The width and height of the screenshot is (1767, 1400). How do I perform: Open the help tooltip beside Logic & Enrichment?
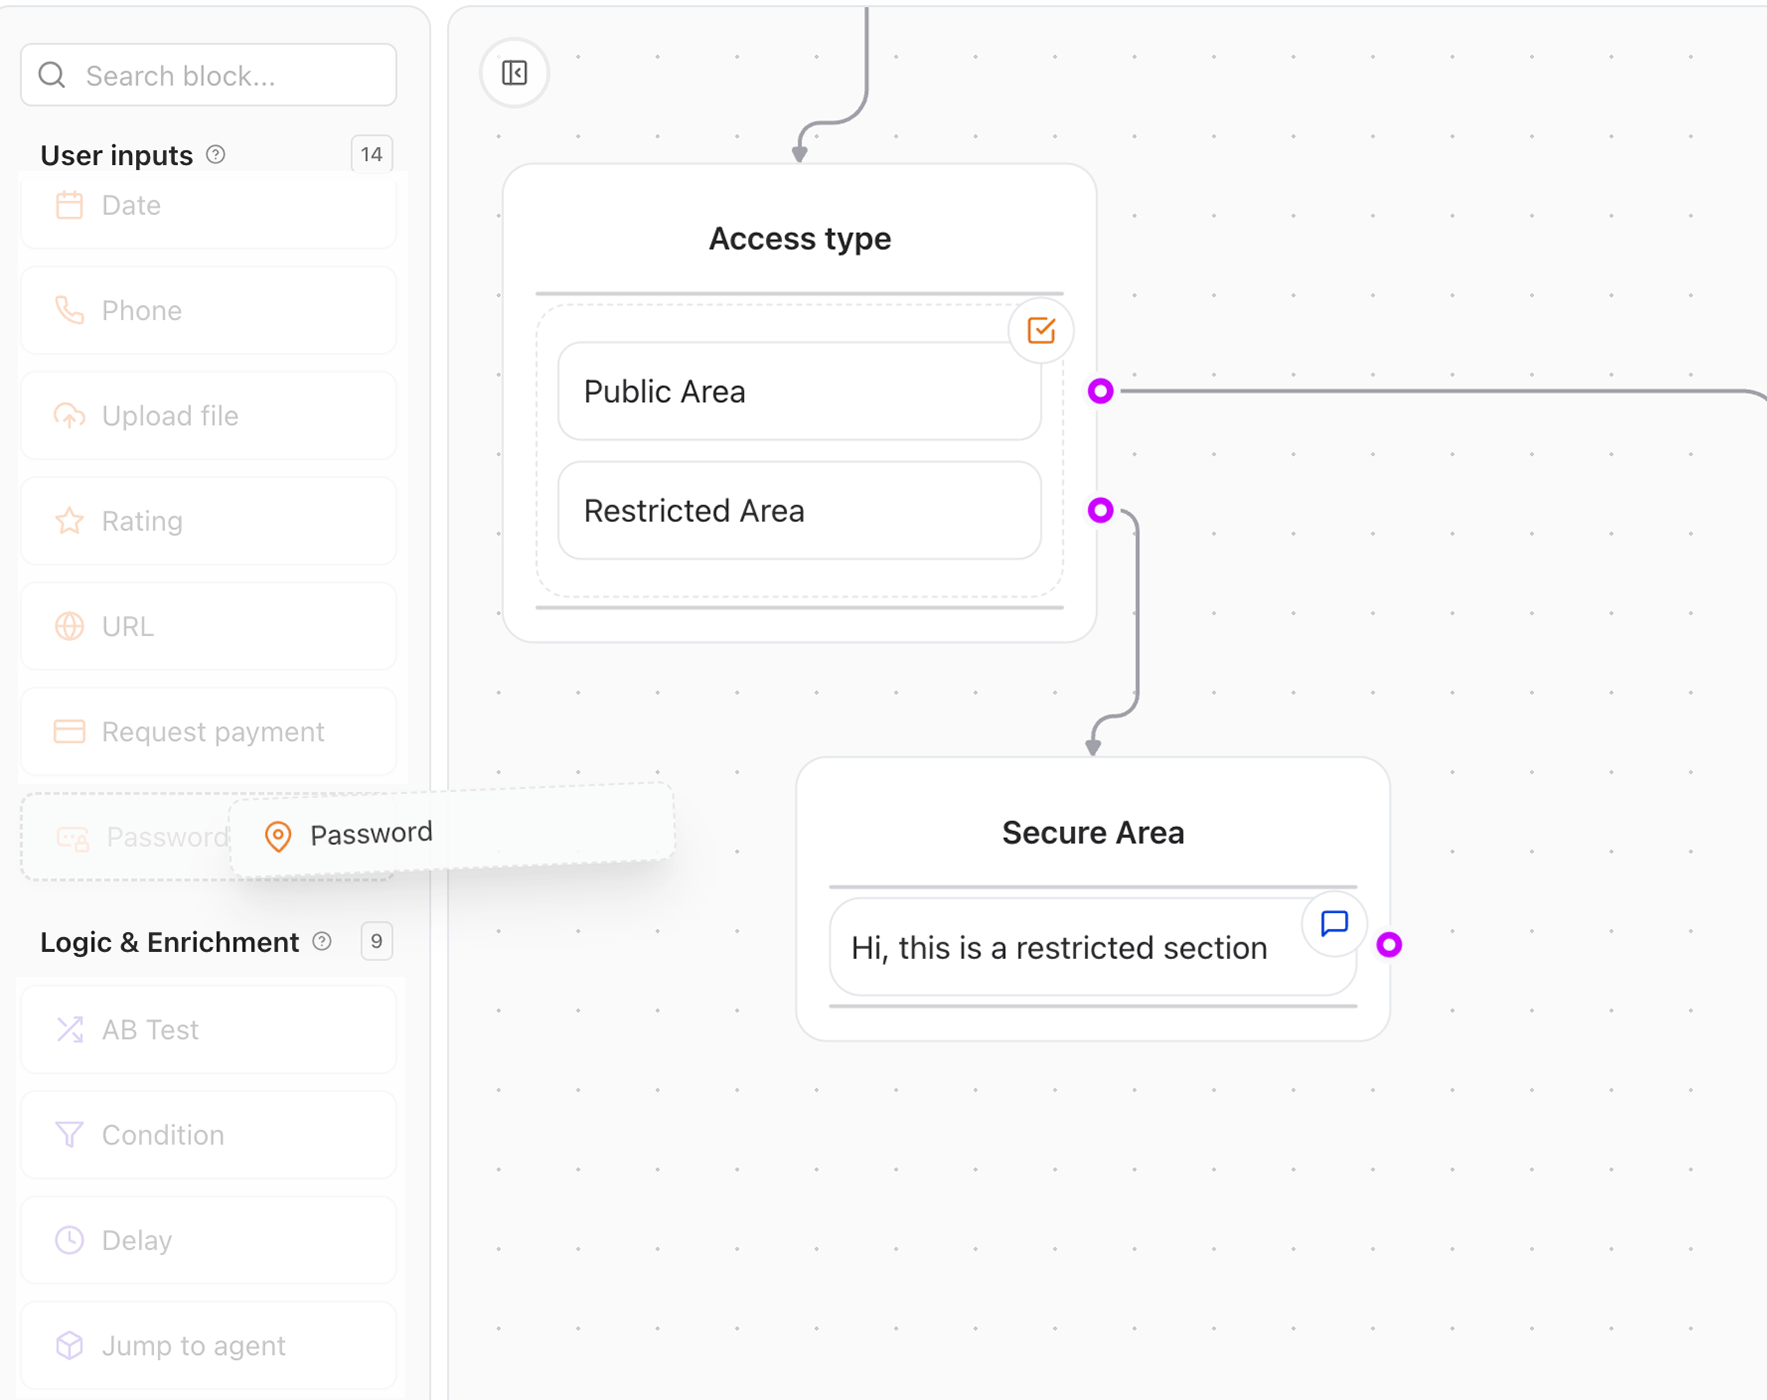(x=321, y=941)
